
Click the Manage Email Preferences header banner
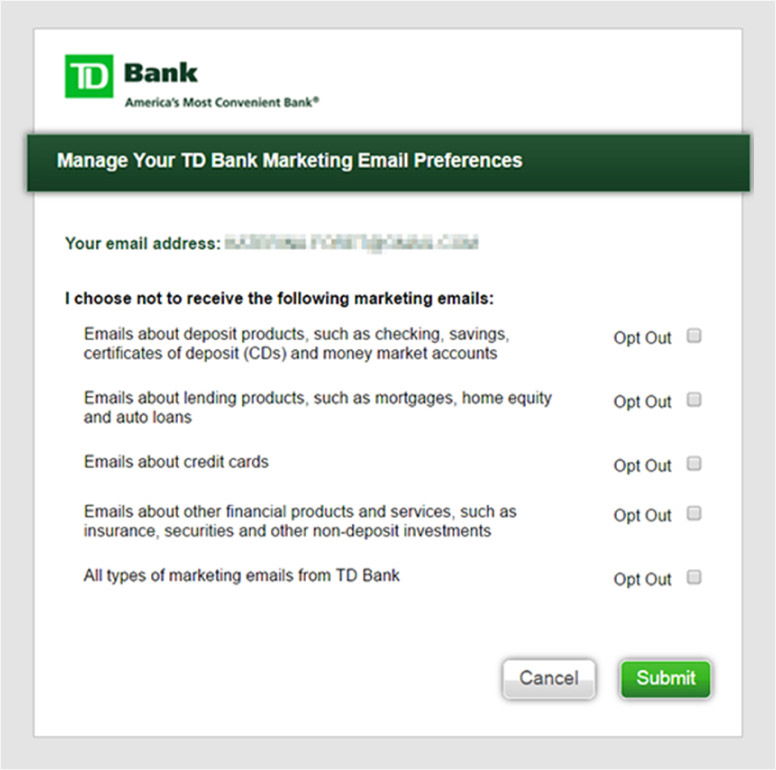[388, 160]
